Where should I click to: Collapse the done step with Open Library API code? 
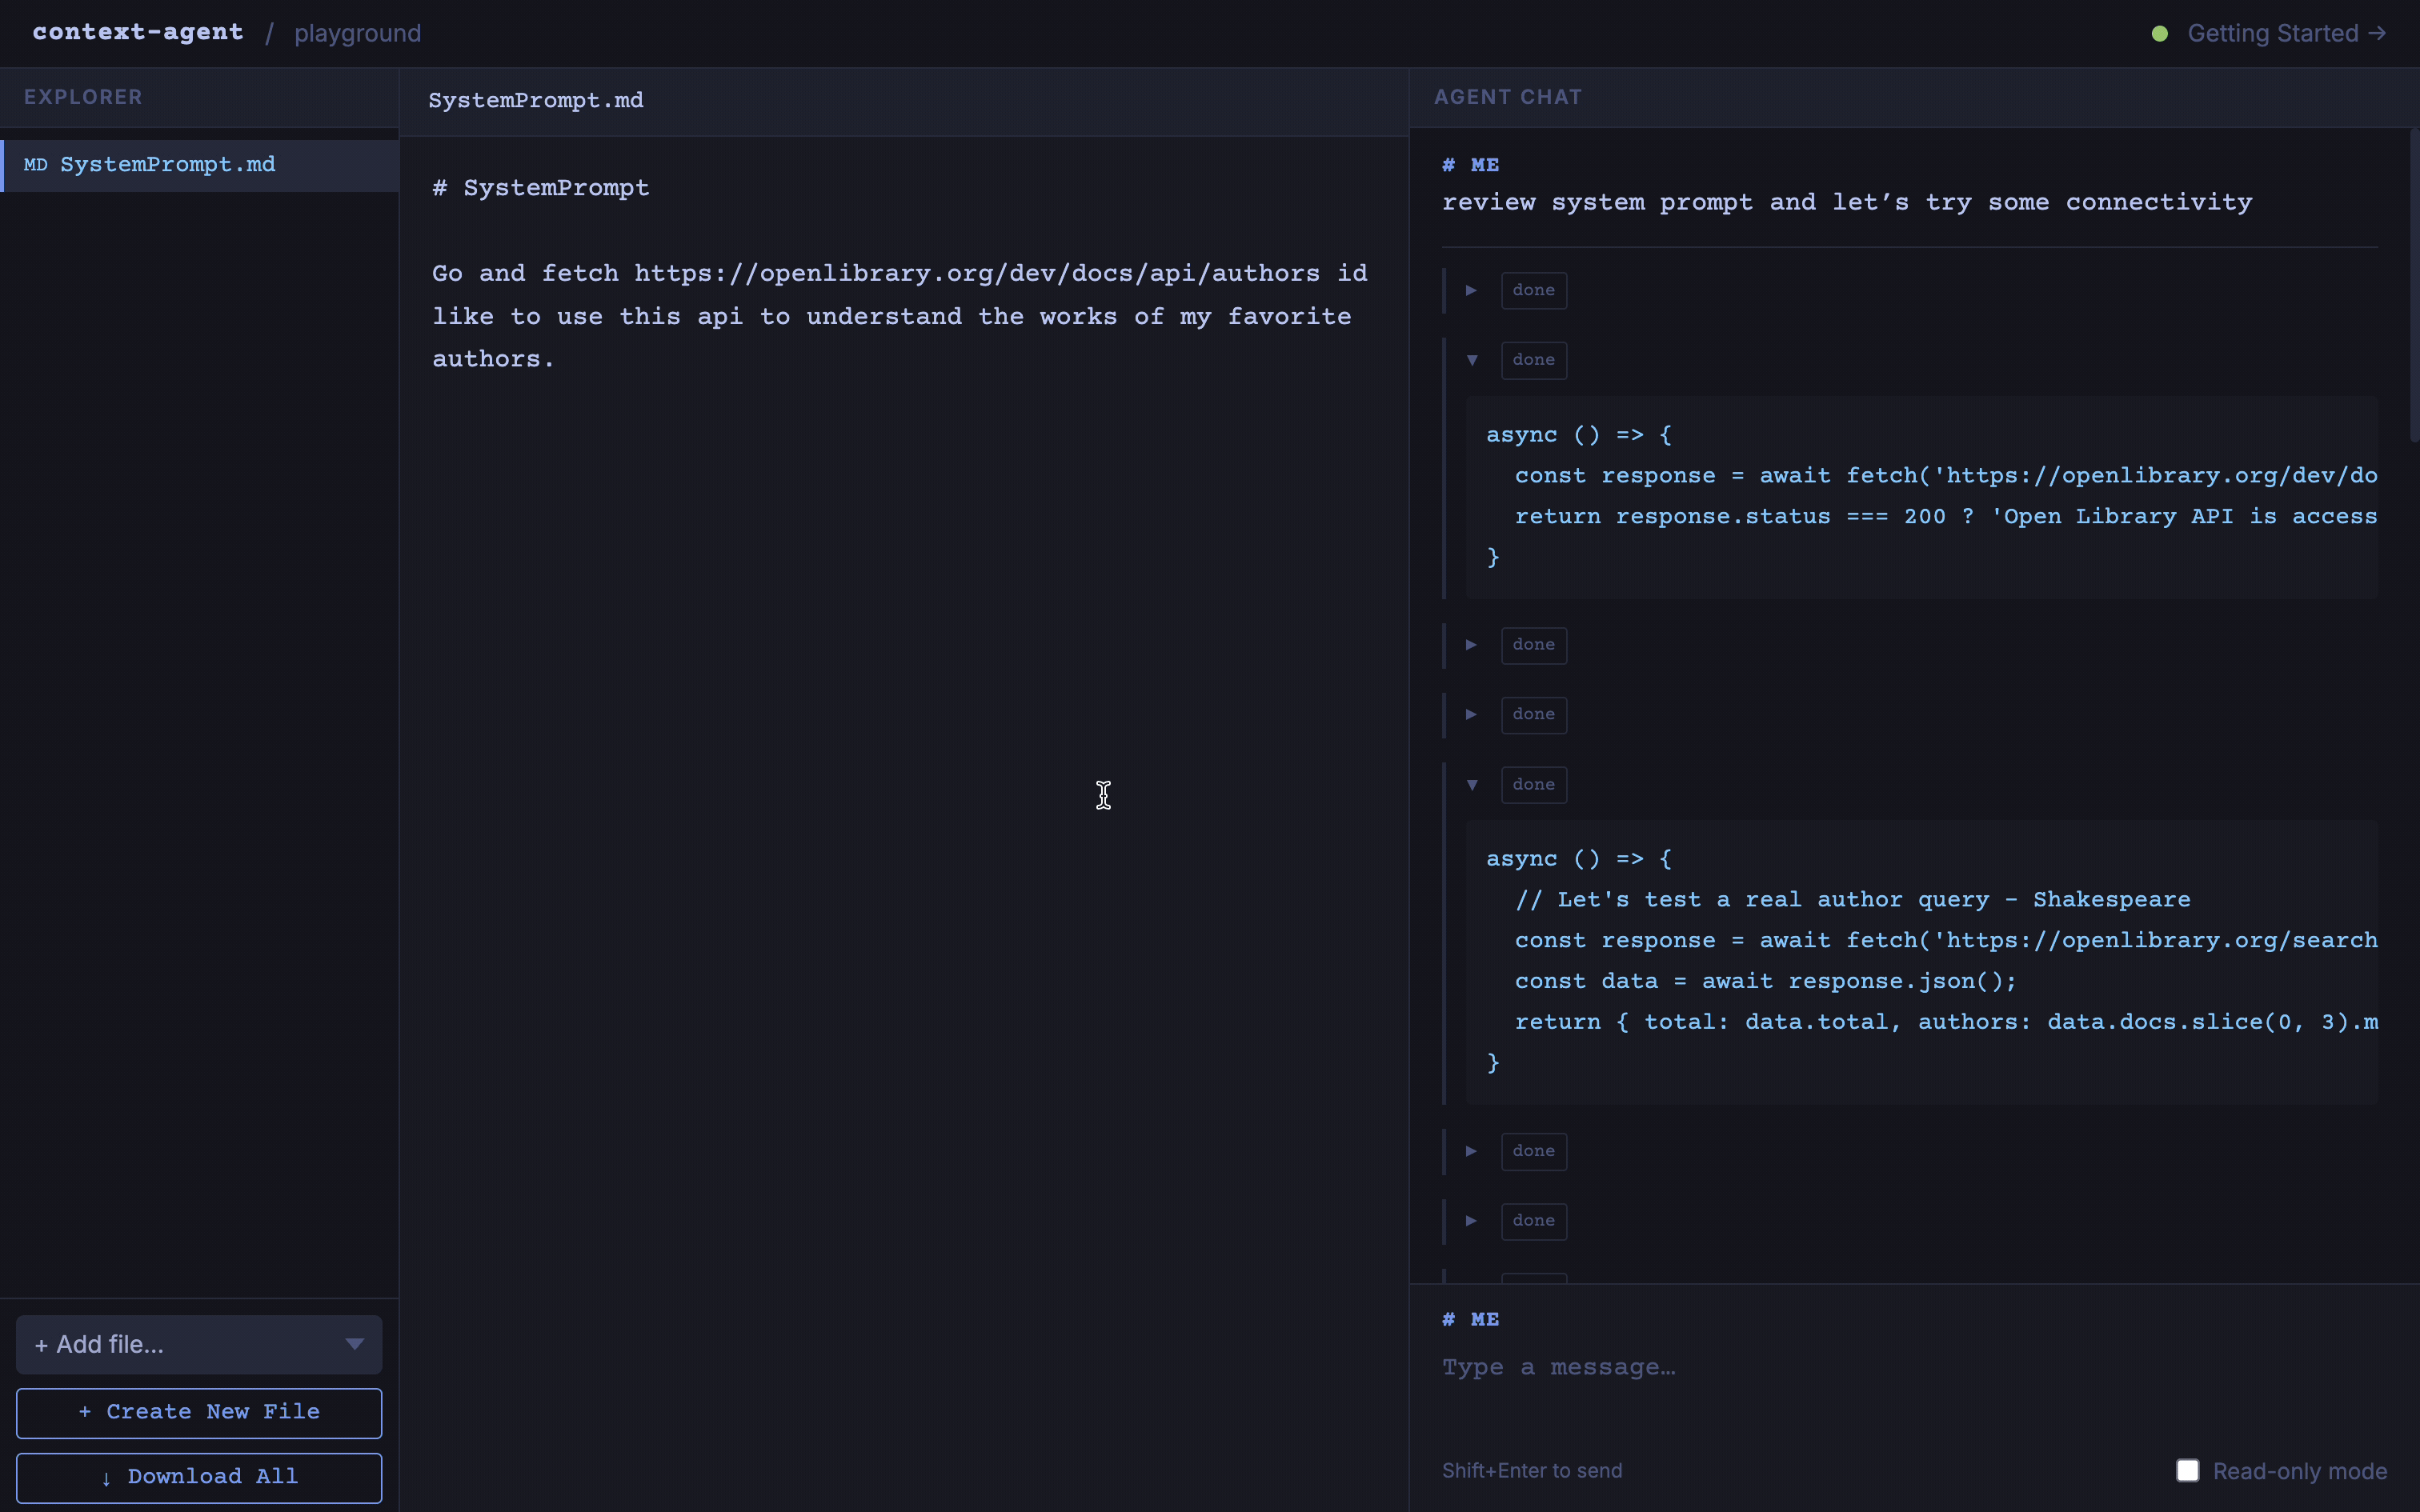coord(1472,360)
